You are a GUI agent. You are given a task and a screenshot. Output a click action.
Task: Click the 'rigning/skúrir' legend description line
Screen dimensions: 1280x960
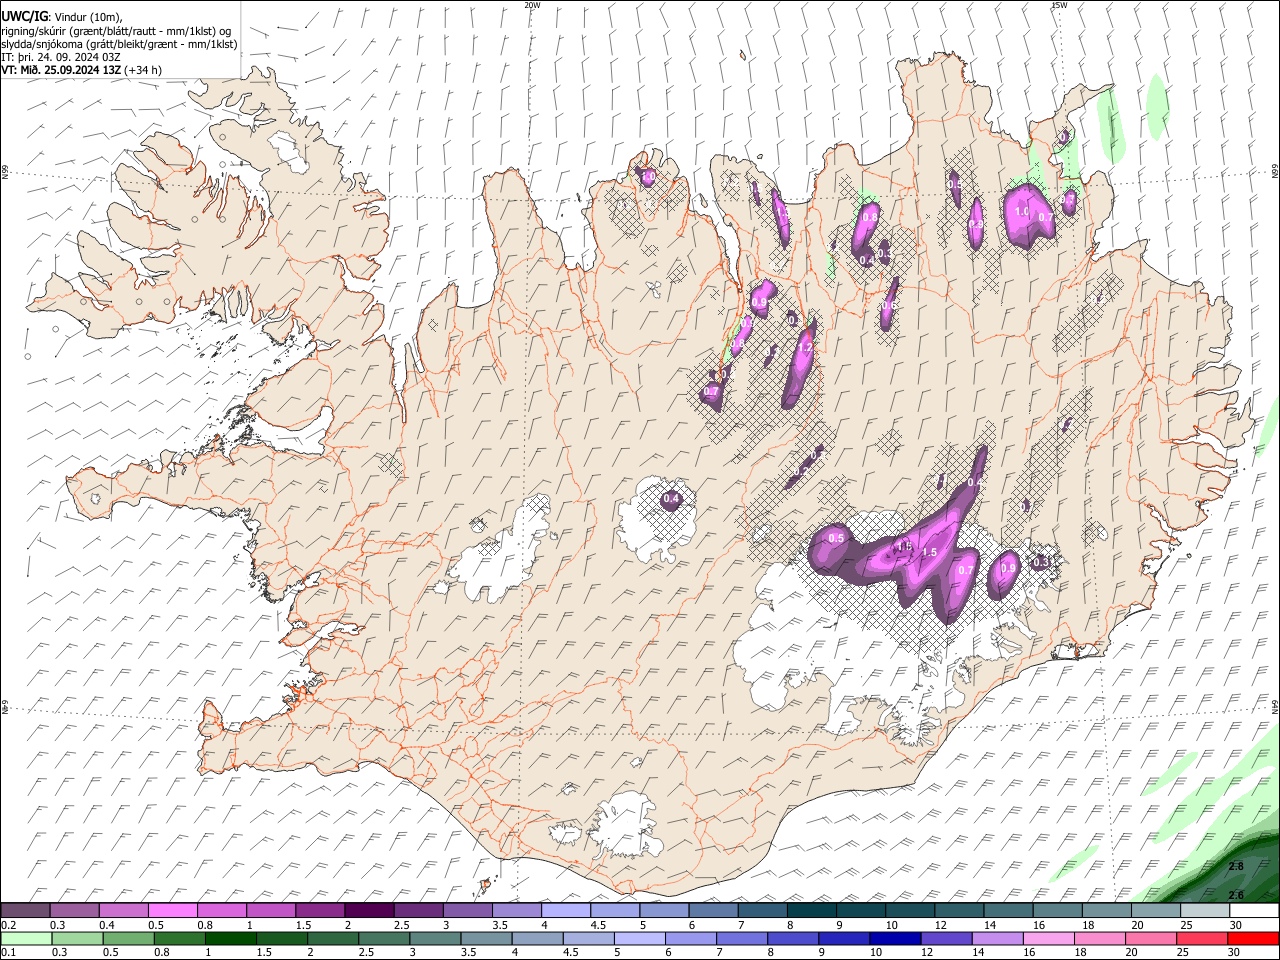pyautogui.click(x=116, y=31)
